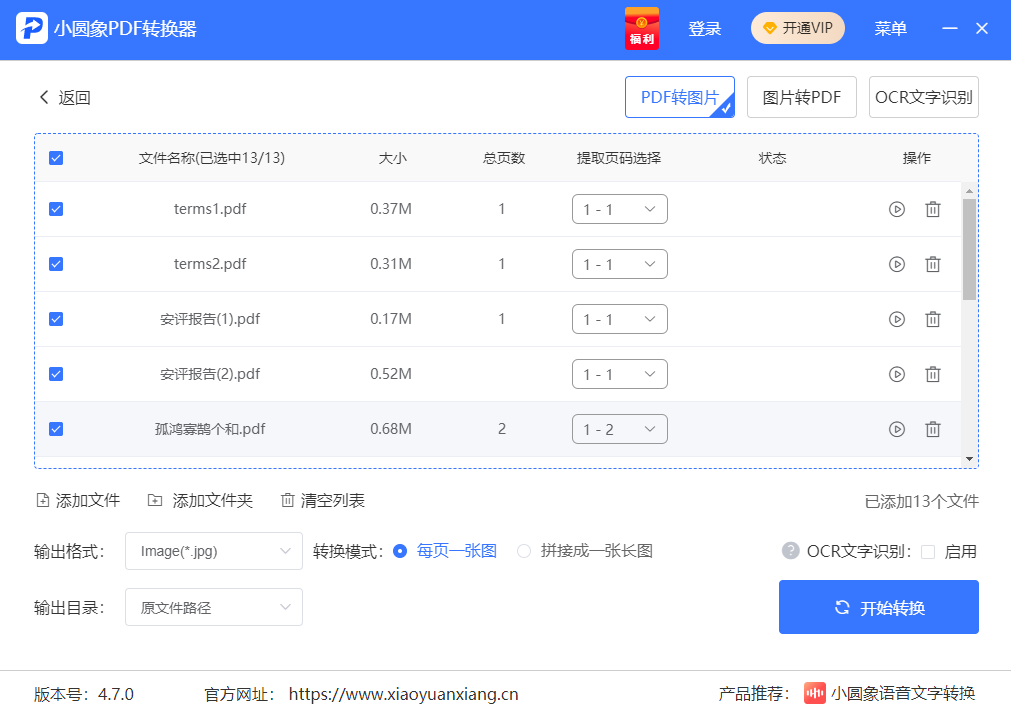Click play icon for 安评报告(1).pdf row
The height and width of the screenshot is (709, 1011).
tap(897, 319)
